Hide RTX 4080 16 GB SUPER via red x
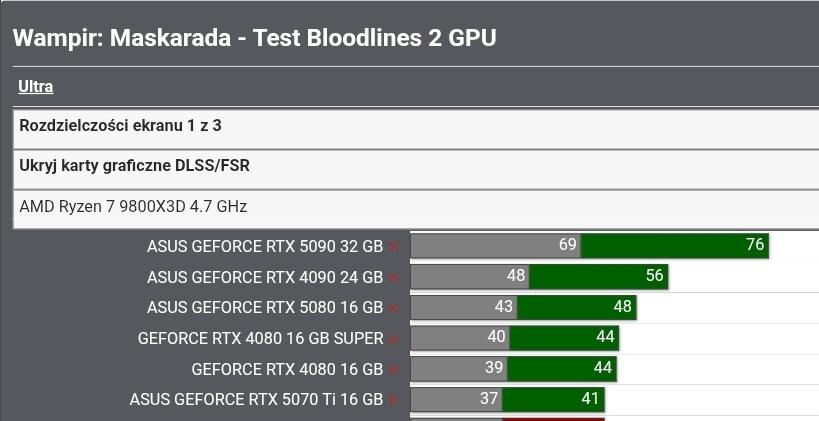Image resolution: width=819 pixels, height=421 pixels. click(394, 340)
